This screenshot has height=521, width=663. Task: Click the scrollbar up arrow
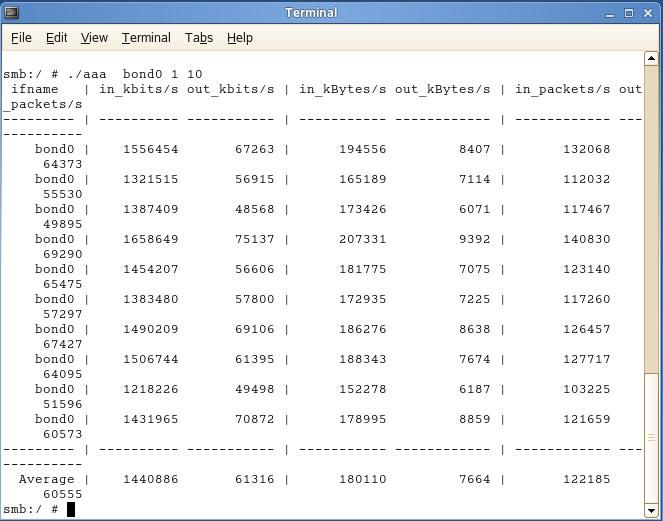[651, 59]
